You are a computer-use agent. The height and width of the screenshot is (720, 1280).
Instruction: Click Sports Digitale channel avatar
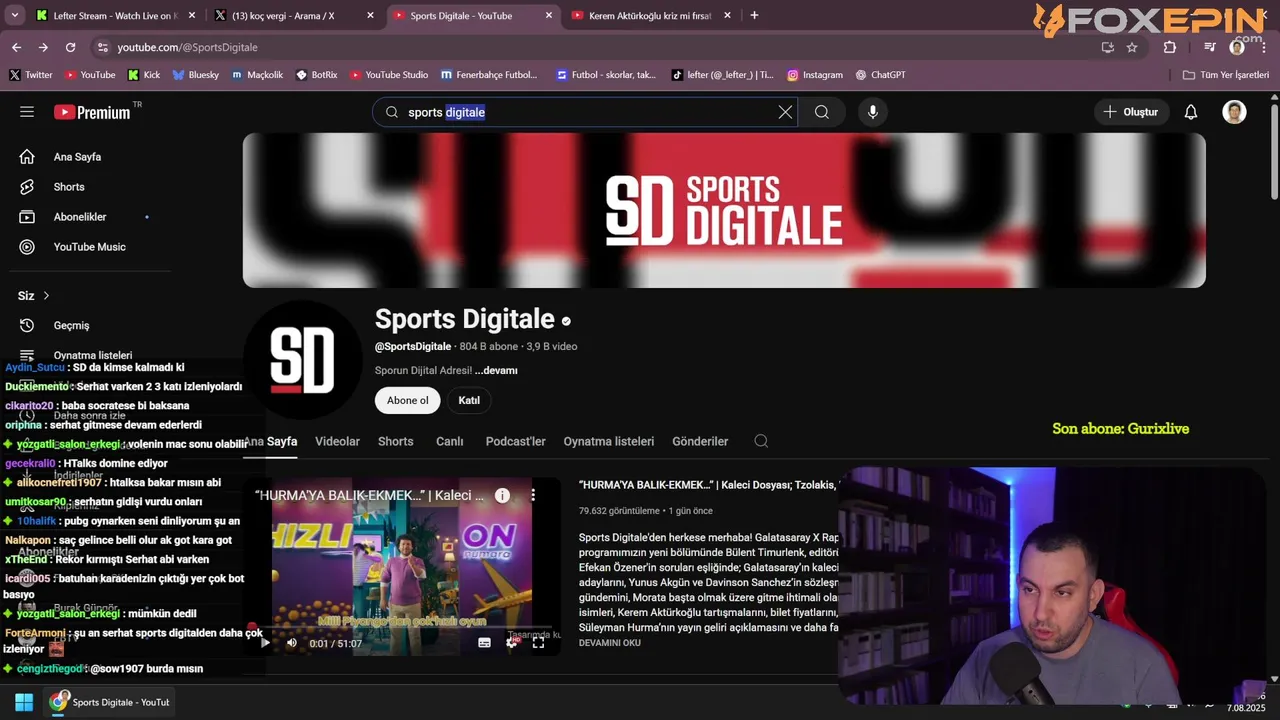point(302,360)
